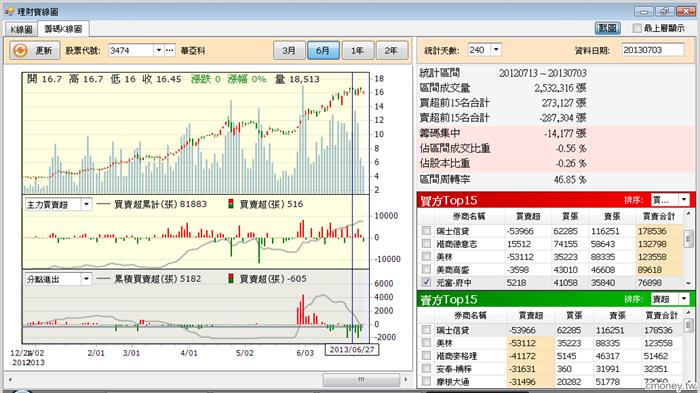Click the app icon in the title bar
This screenshot has width=700, height=393.
tap(9, 11)
